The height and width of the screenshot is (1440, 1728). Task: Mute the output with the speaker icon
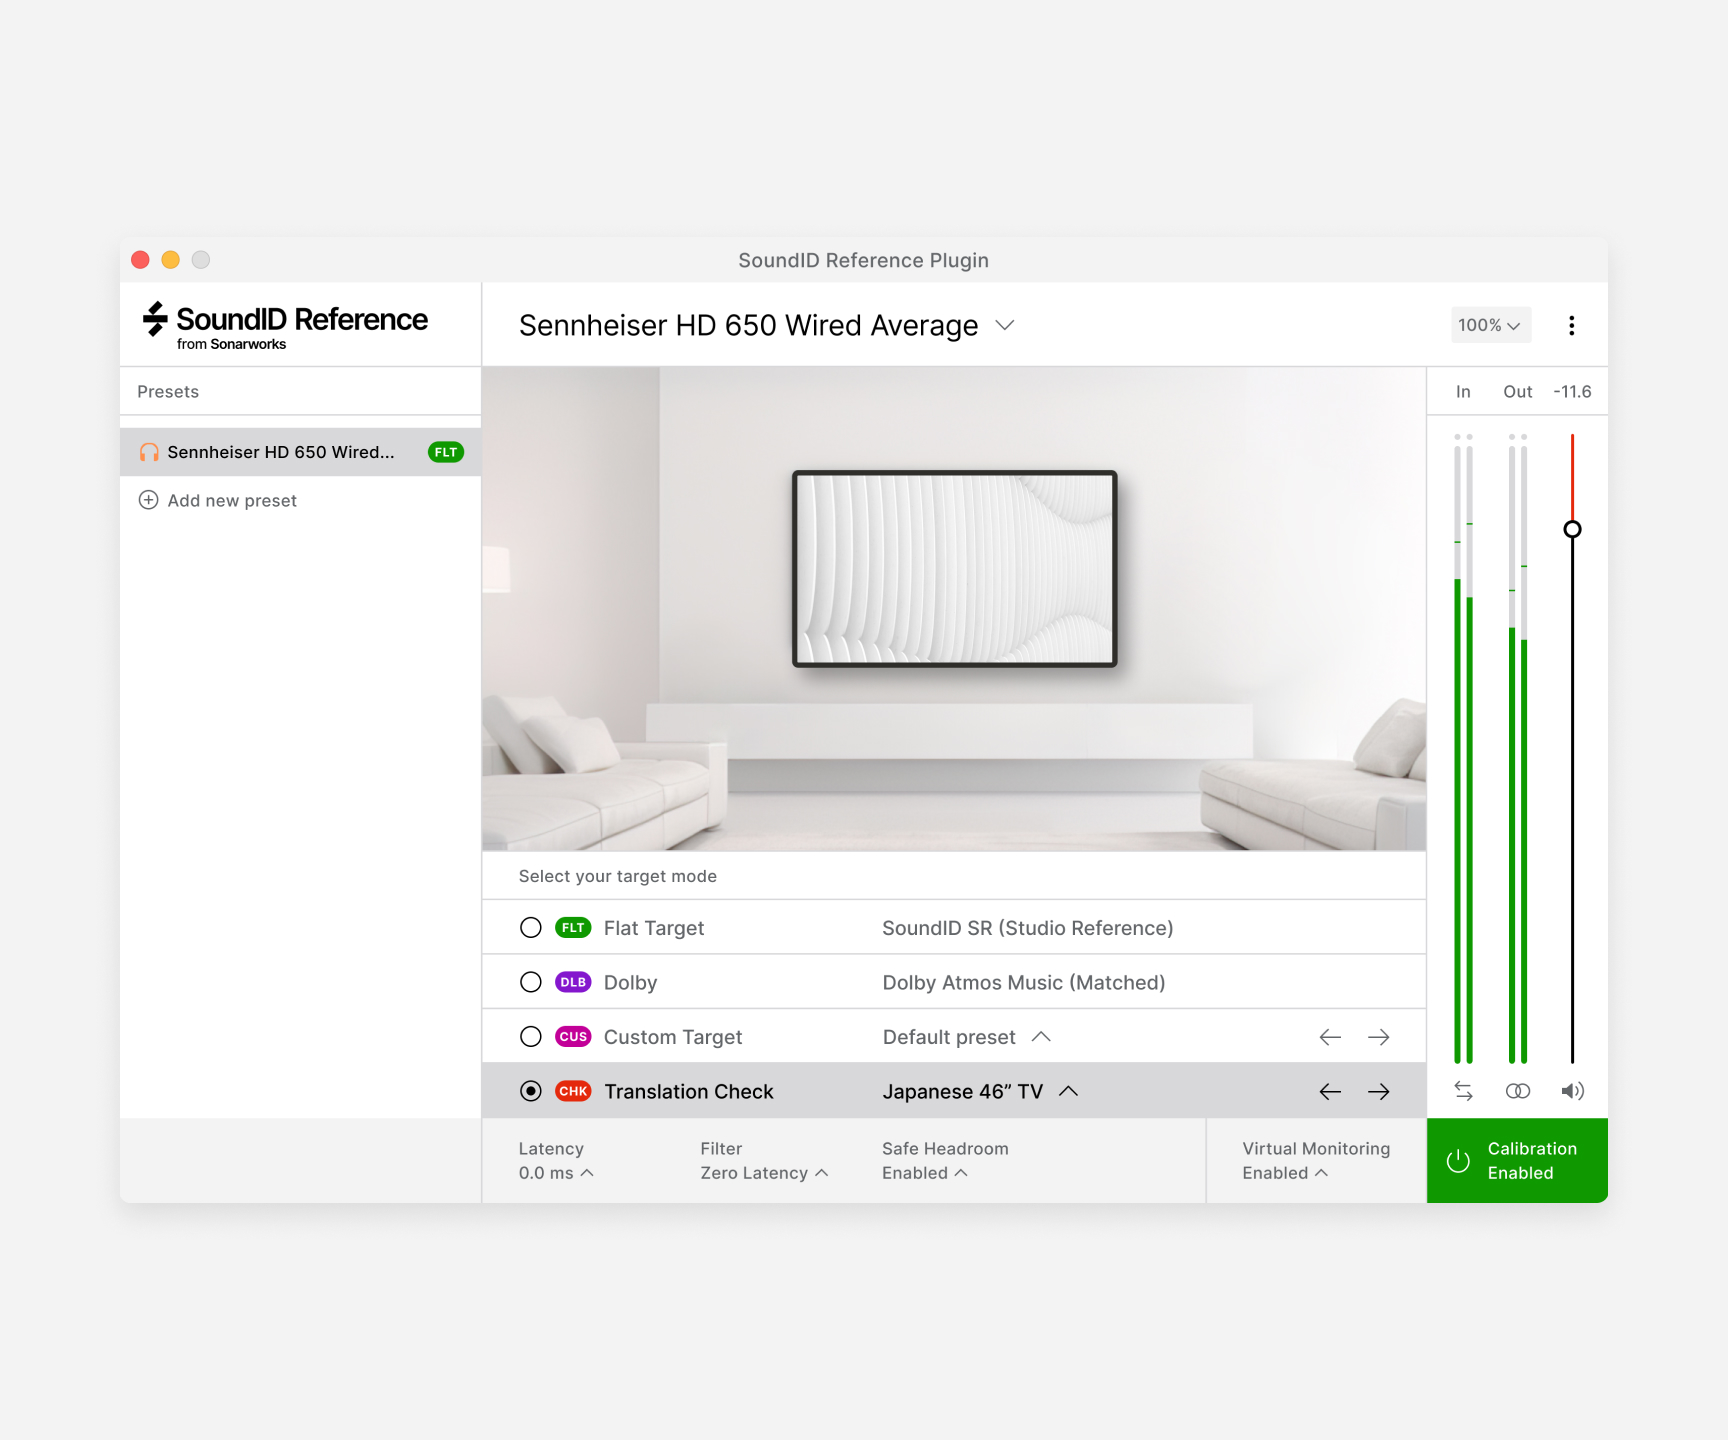point(1572,1091)
